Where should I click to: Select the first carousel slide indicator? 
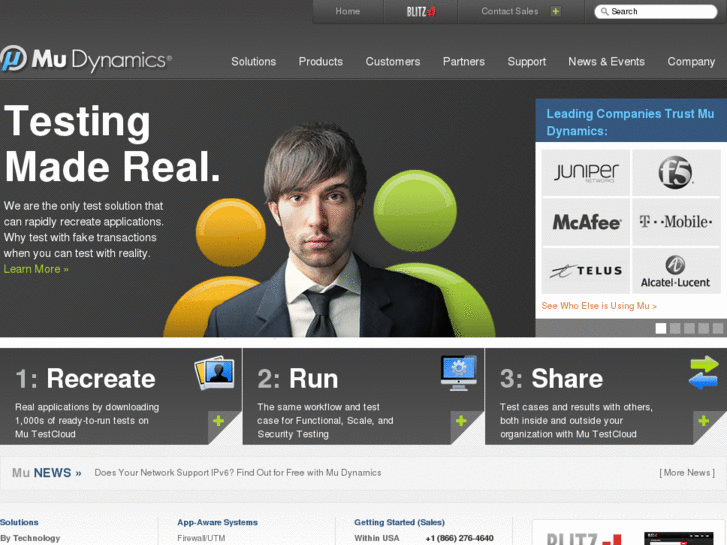[661, 328]
